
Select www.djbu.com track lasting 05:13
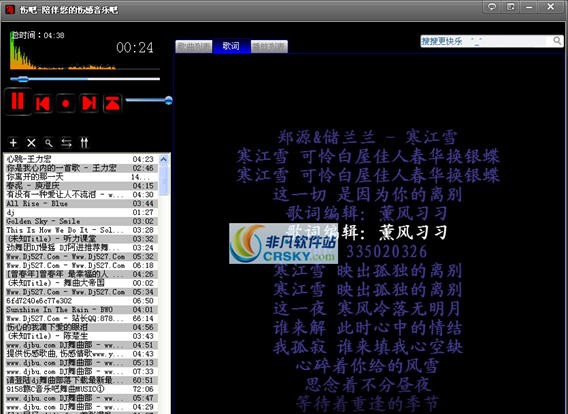[81, 363]
